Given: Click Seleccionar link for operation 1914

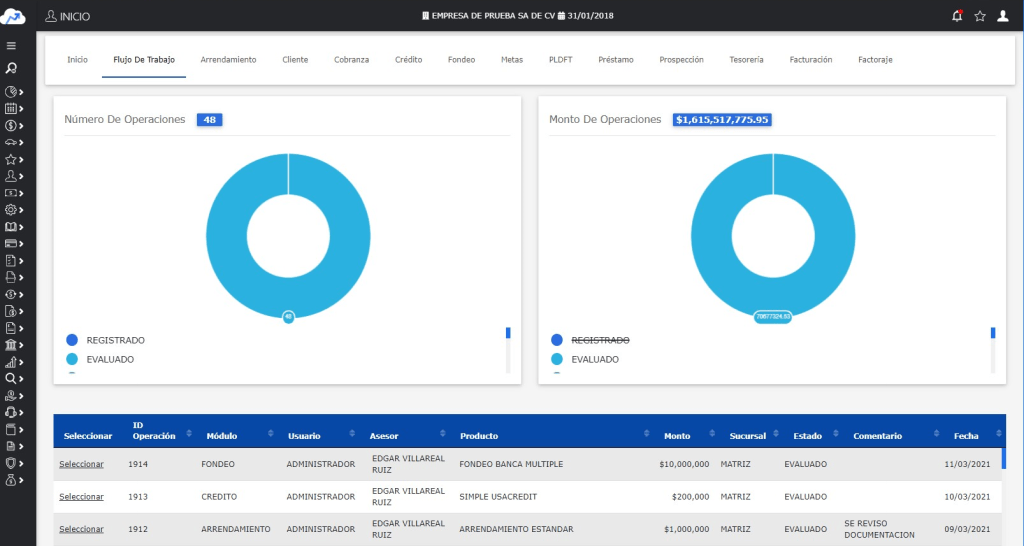Looking at the screenshot, I should tap(81, 464).
